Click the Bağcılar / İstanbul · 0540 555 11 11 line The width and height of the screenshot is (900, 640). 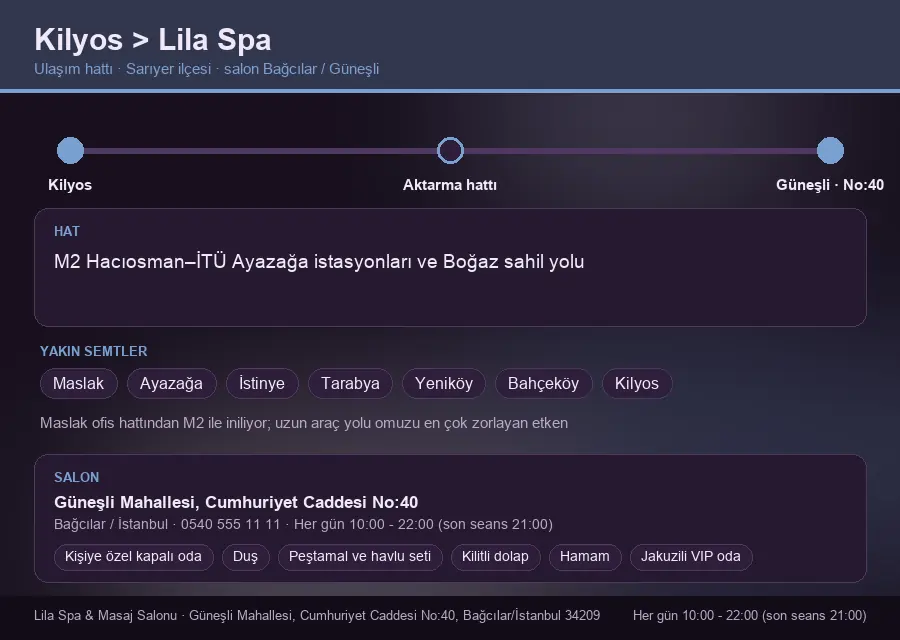(303, 525)
